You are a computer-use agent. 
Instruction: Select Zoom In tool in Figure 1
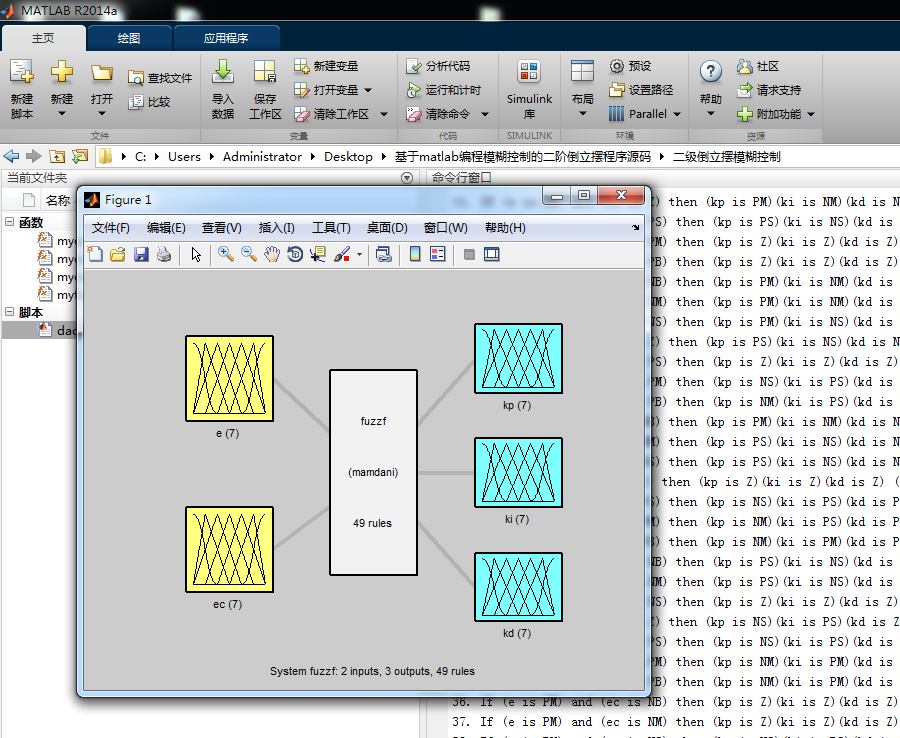pyautogui.click(x=226, y=254)
